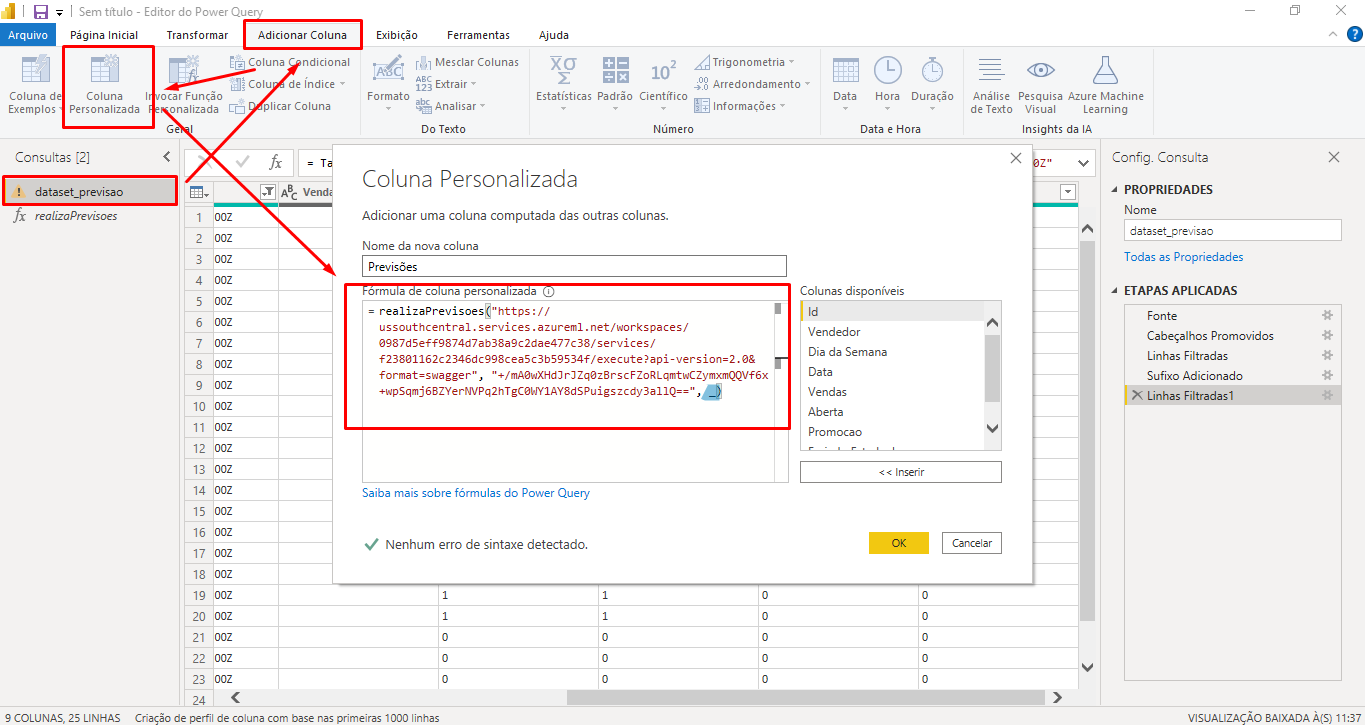This screenshot has height=725, width=1365.
Task: Click the Nome da nova coluna field
Action: pyautogui.click(x=574, y=267)
